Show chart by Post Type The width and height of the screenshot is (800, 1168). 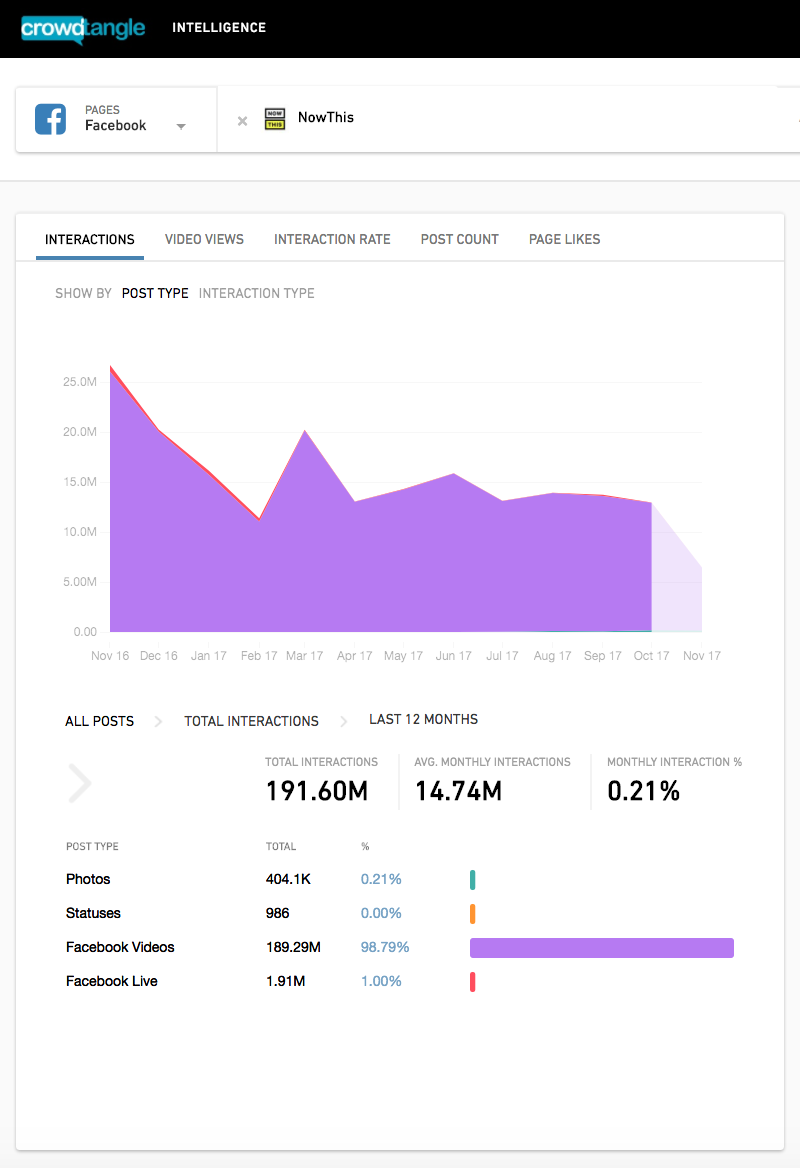[155, 294]
